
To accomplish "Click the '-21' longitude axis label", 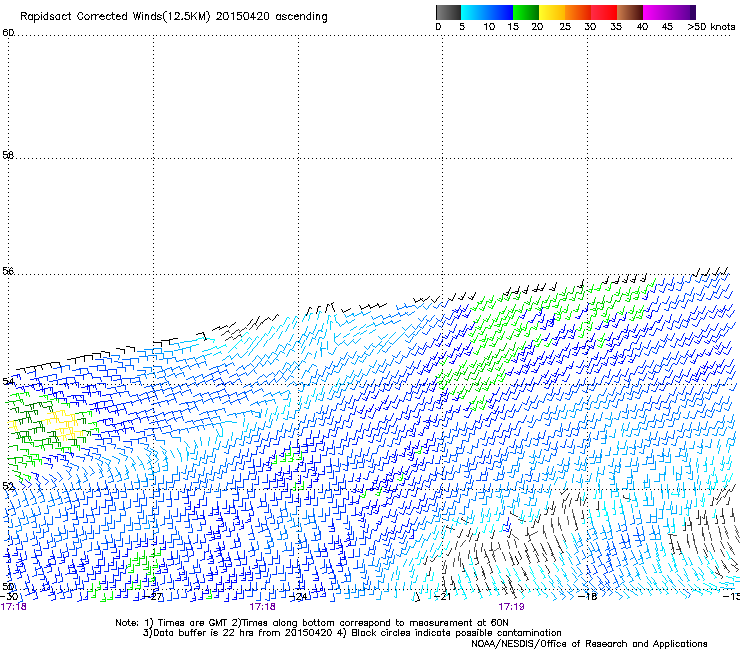I will click(x=443, y=596).
